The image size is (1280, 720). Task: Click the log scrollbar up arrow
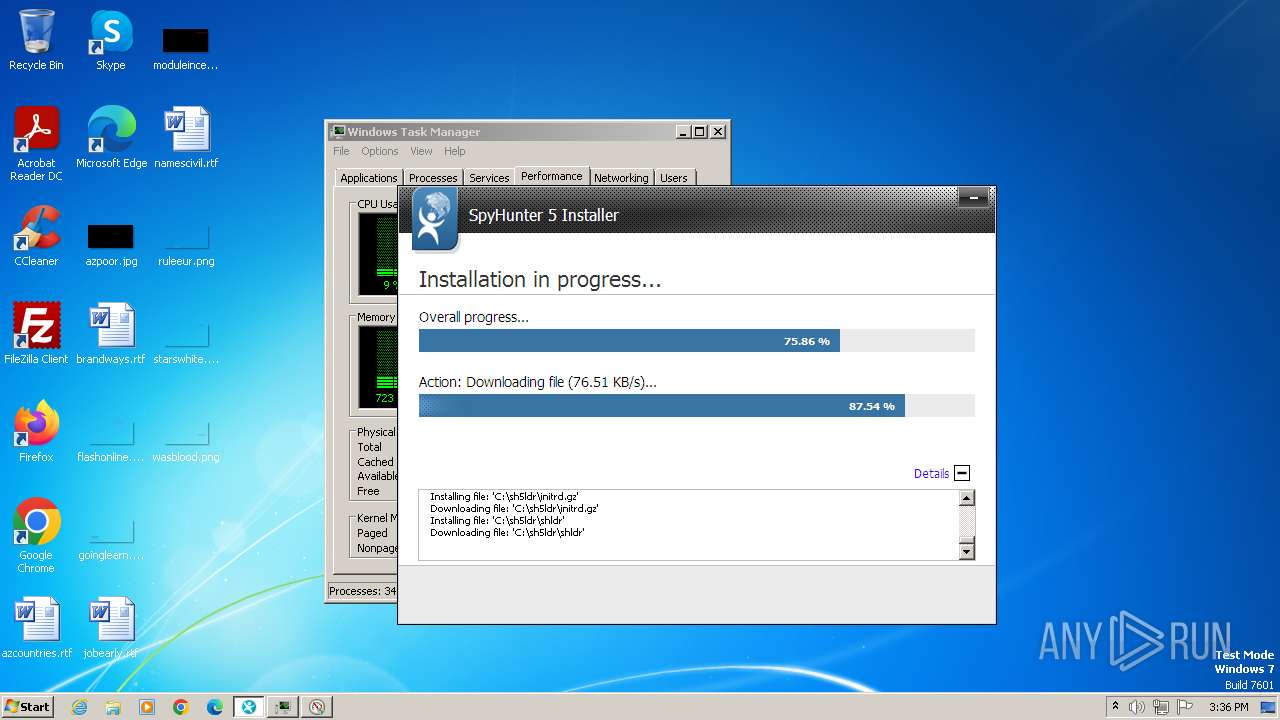tap(966, 498)
